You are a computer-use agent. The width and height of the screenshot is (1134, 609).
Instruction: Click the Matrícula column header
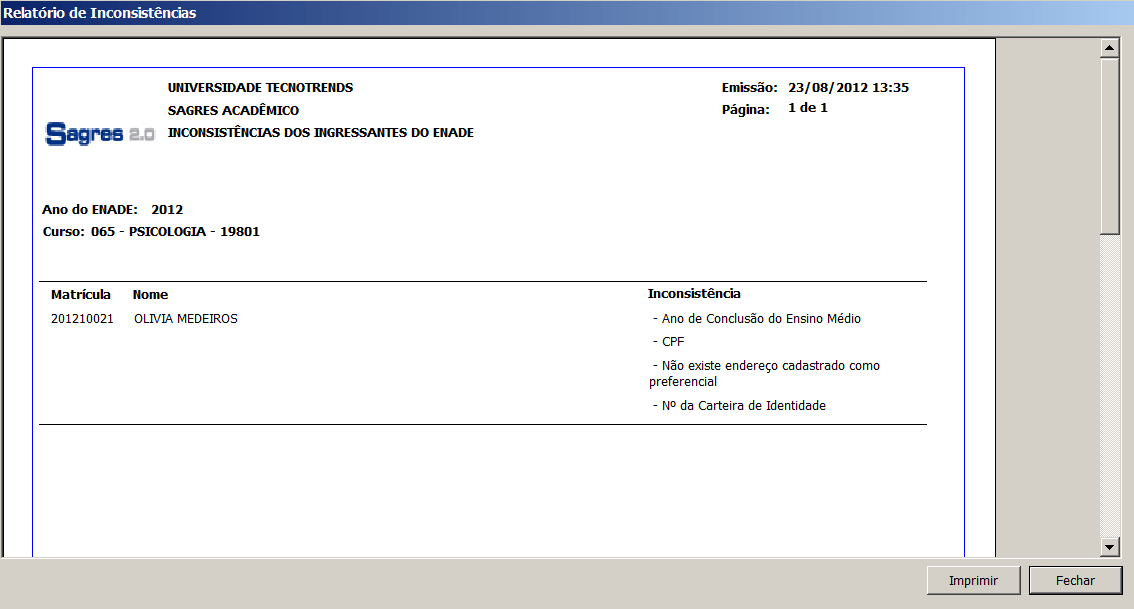81,295
